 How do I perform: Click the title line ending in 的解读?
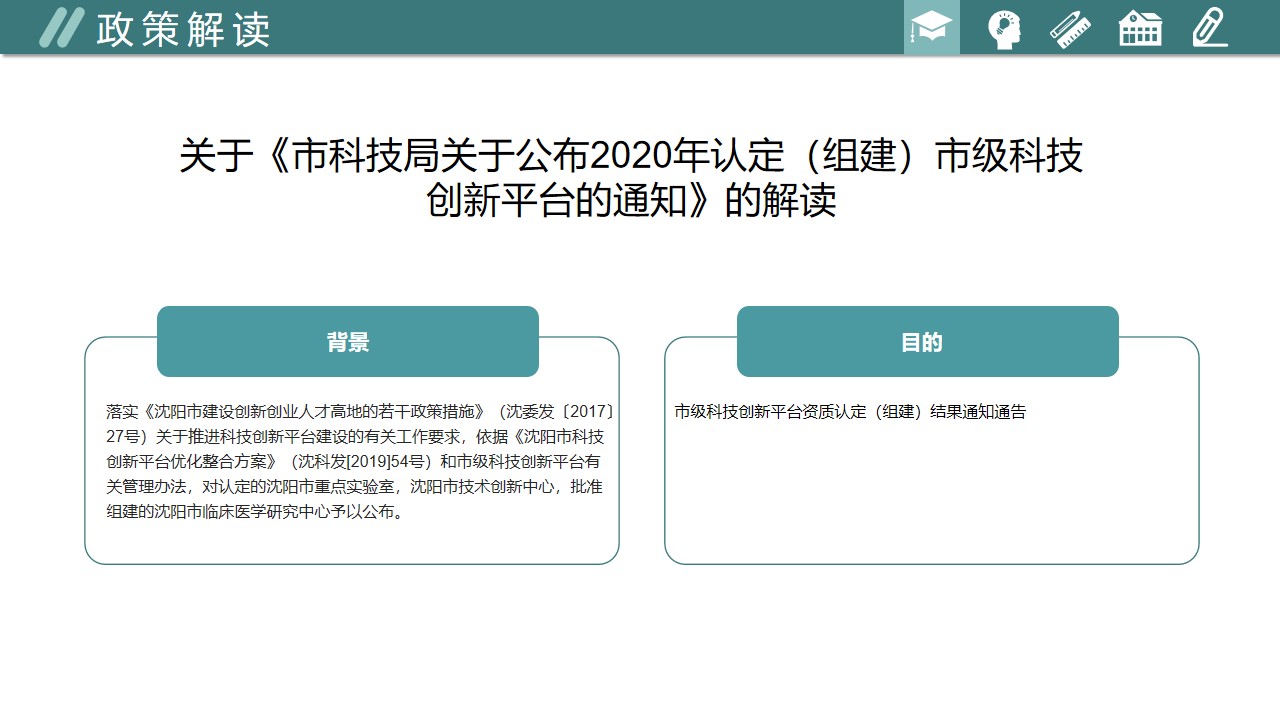pos(630,201)
